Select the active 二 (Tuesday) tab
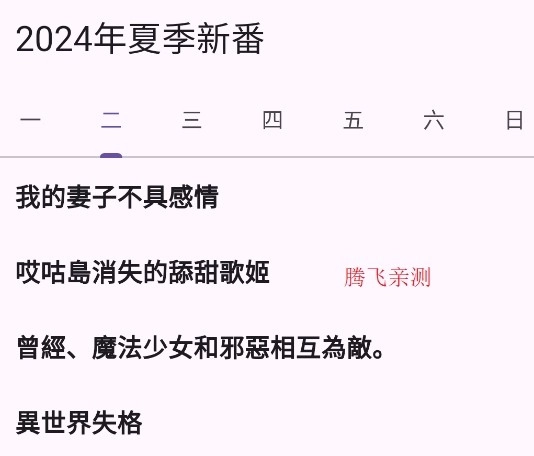 pyautogui.click(x=111, y=120)
